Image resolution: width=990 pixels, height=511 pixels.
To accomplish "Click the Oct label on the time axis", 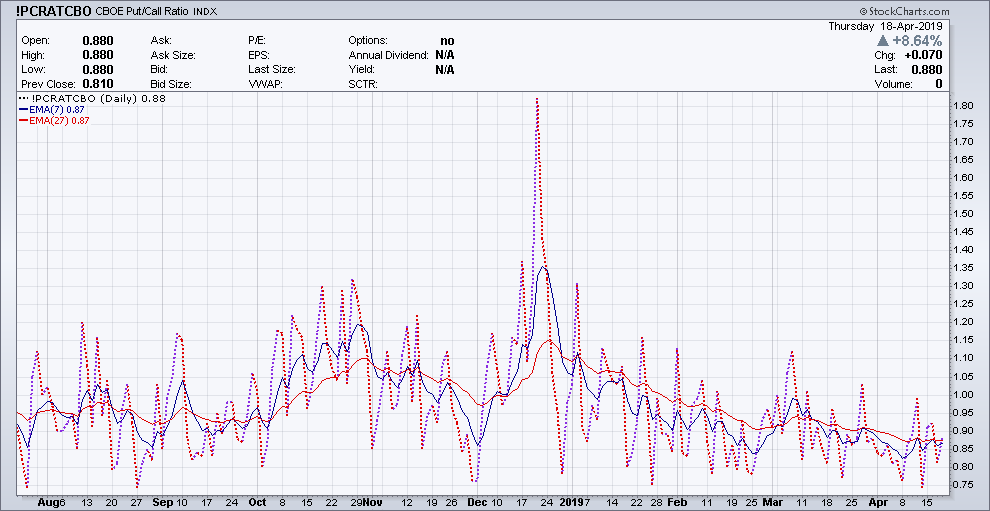I will (257, 502).
